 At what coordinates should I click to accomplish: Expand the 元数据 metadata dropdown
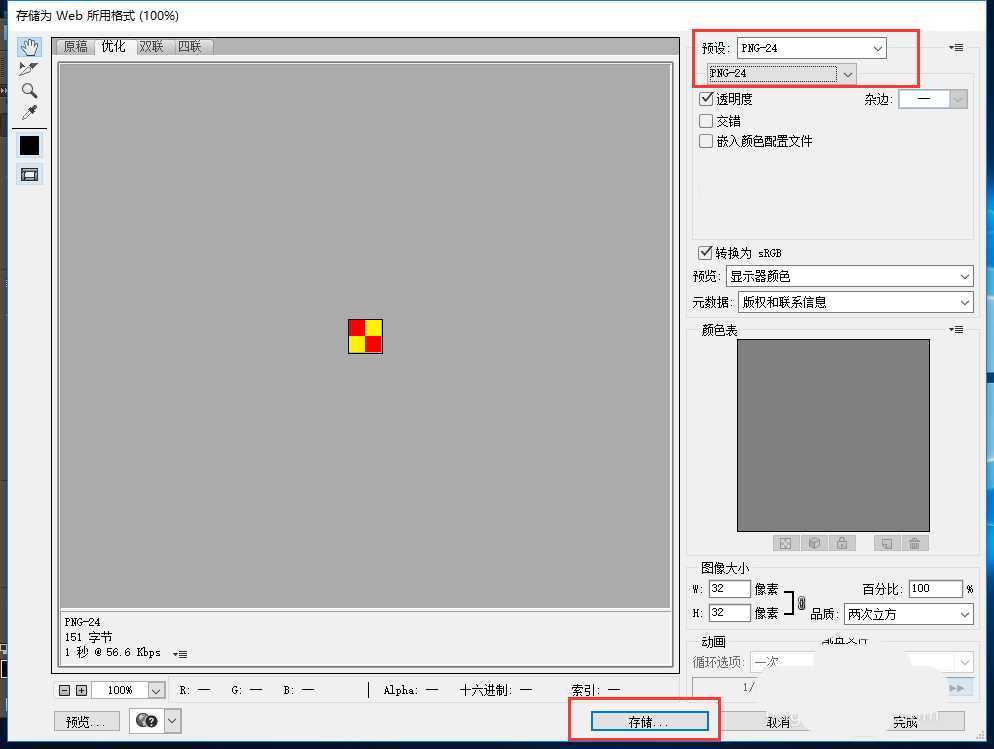click(855, 302)
